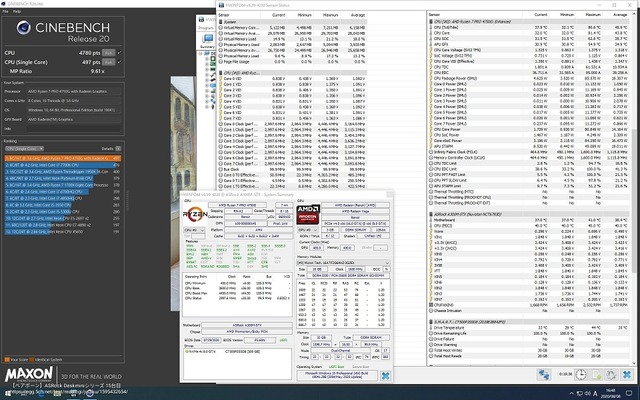Select the Ryzen Threadripper 1950X ranking entry
This screenshot has height=400, width=640.
tap(63, 172)
